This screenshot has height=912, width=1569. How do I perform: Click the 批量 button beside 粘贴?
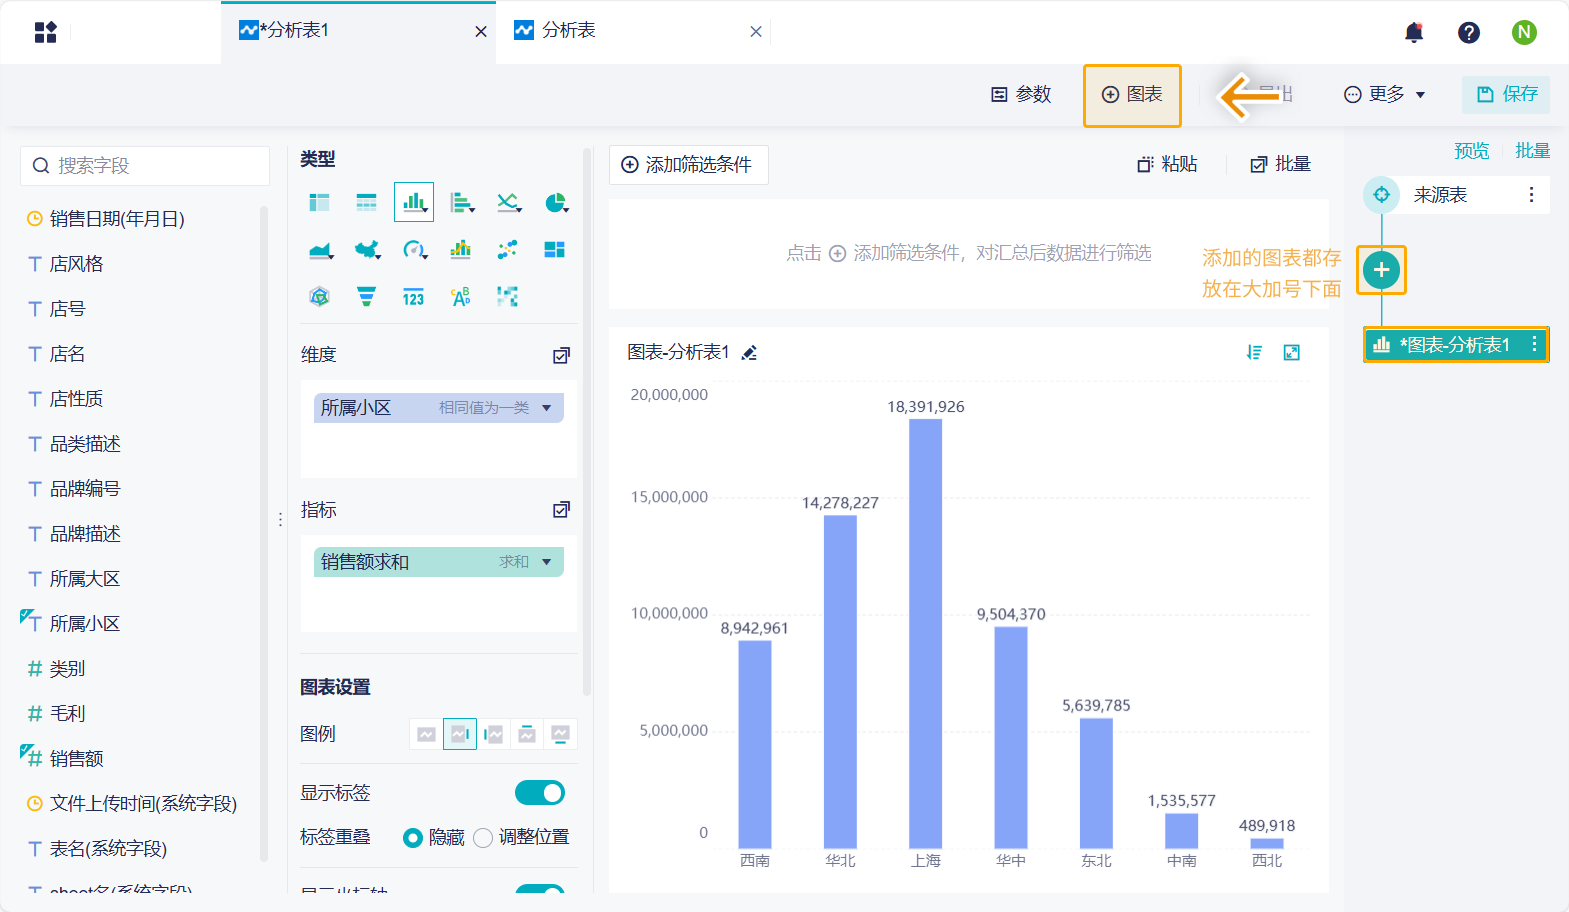[x=1281, y=164]
